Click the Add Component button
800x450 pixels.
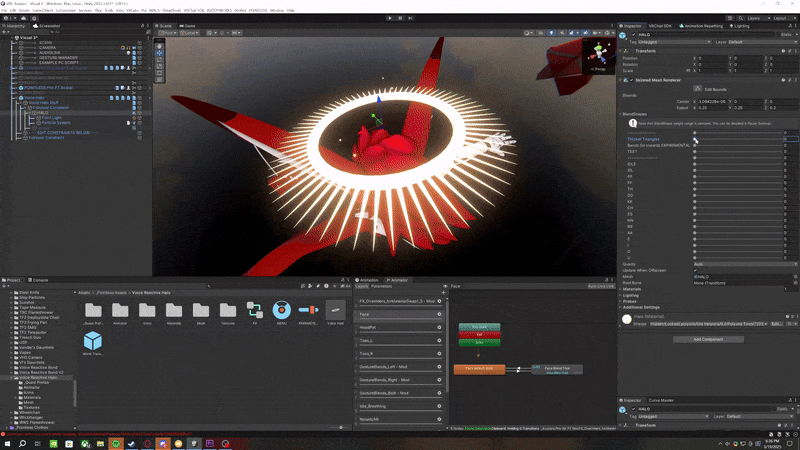tap(708, 339)
